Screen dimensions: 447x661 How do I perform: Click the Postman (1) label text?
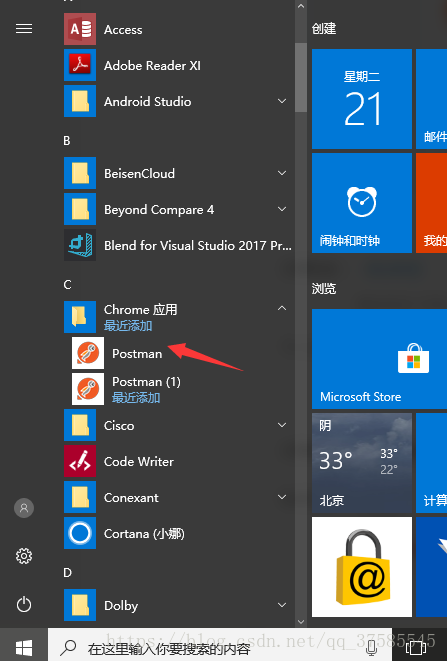click(x=146, y=382)
